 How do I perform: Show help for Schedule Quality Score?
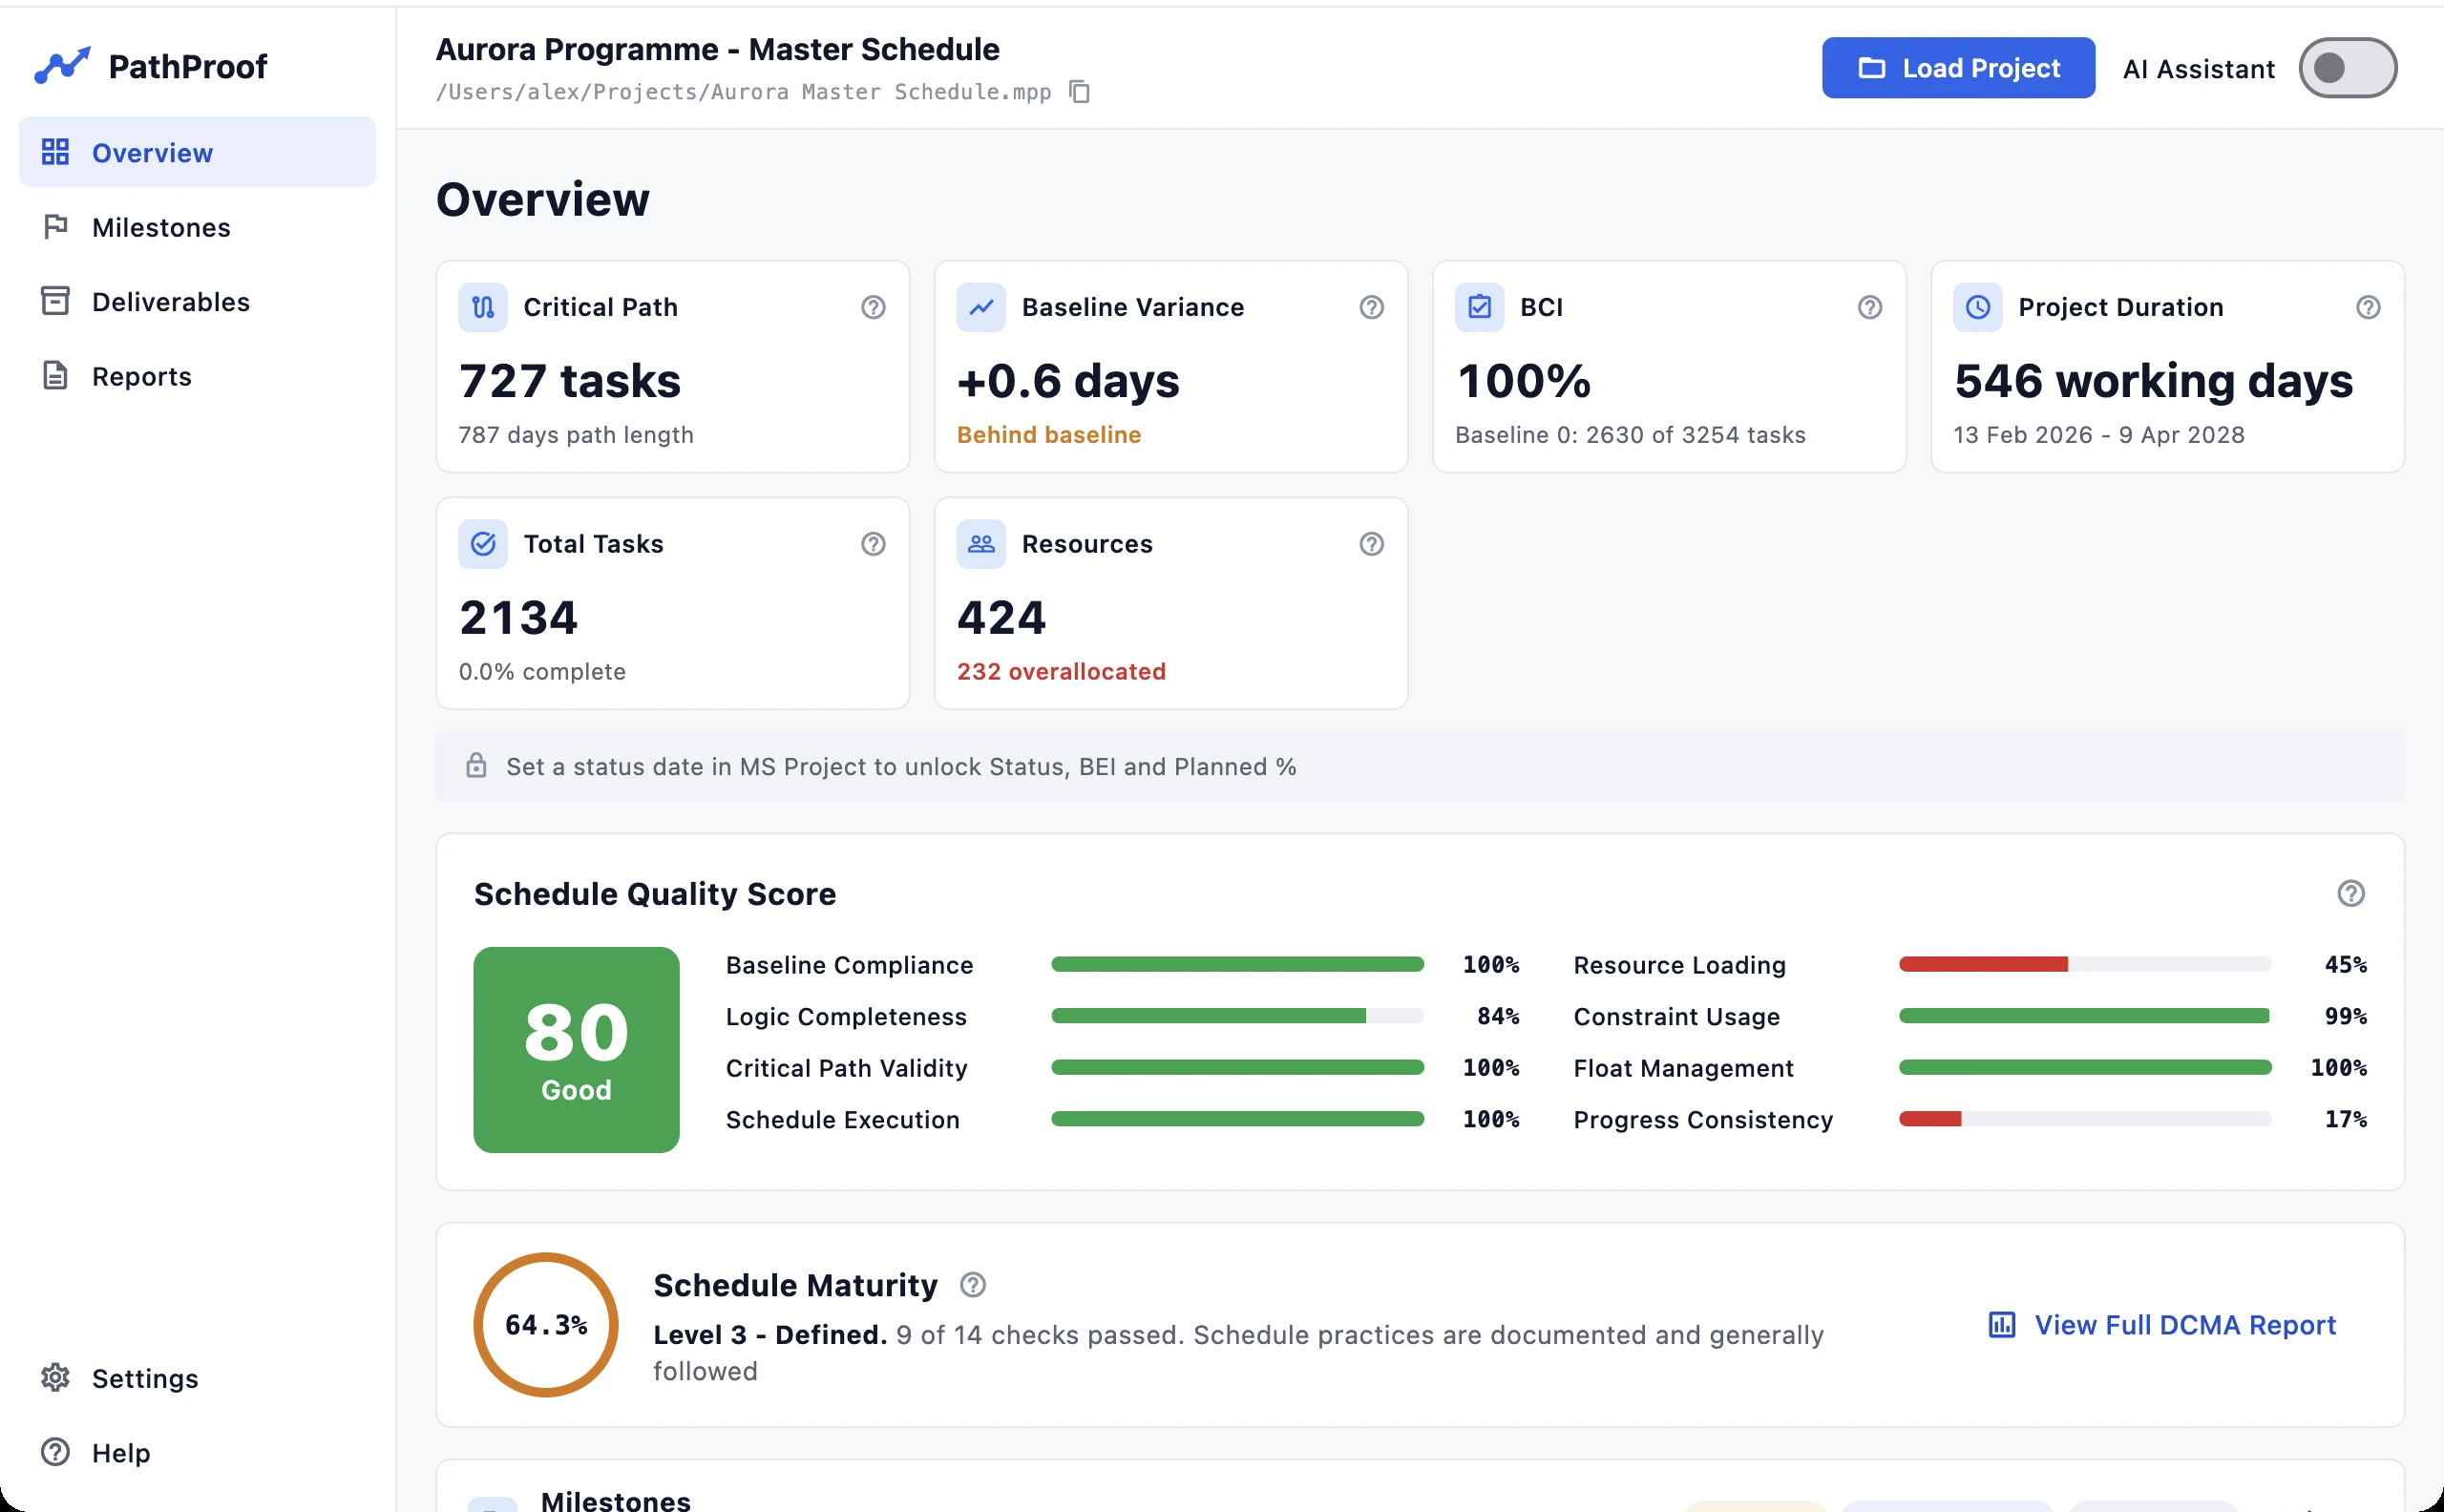pos(2350,893)
